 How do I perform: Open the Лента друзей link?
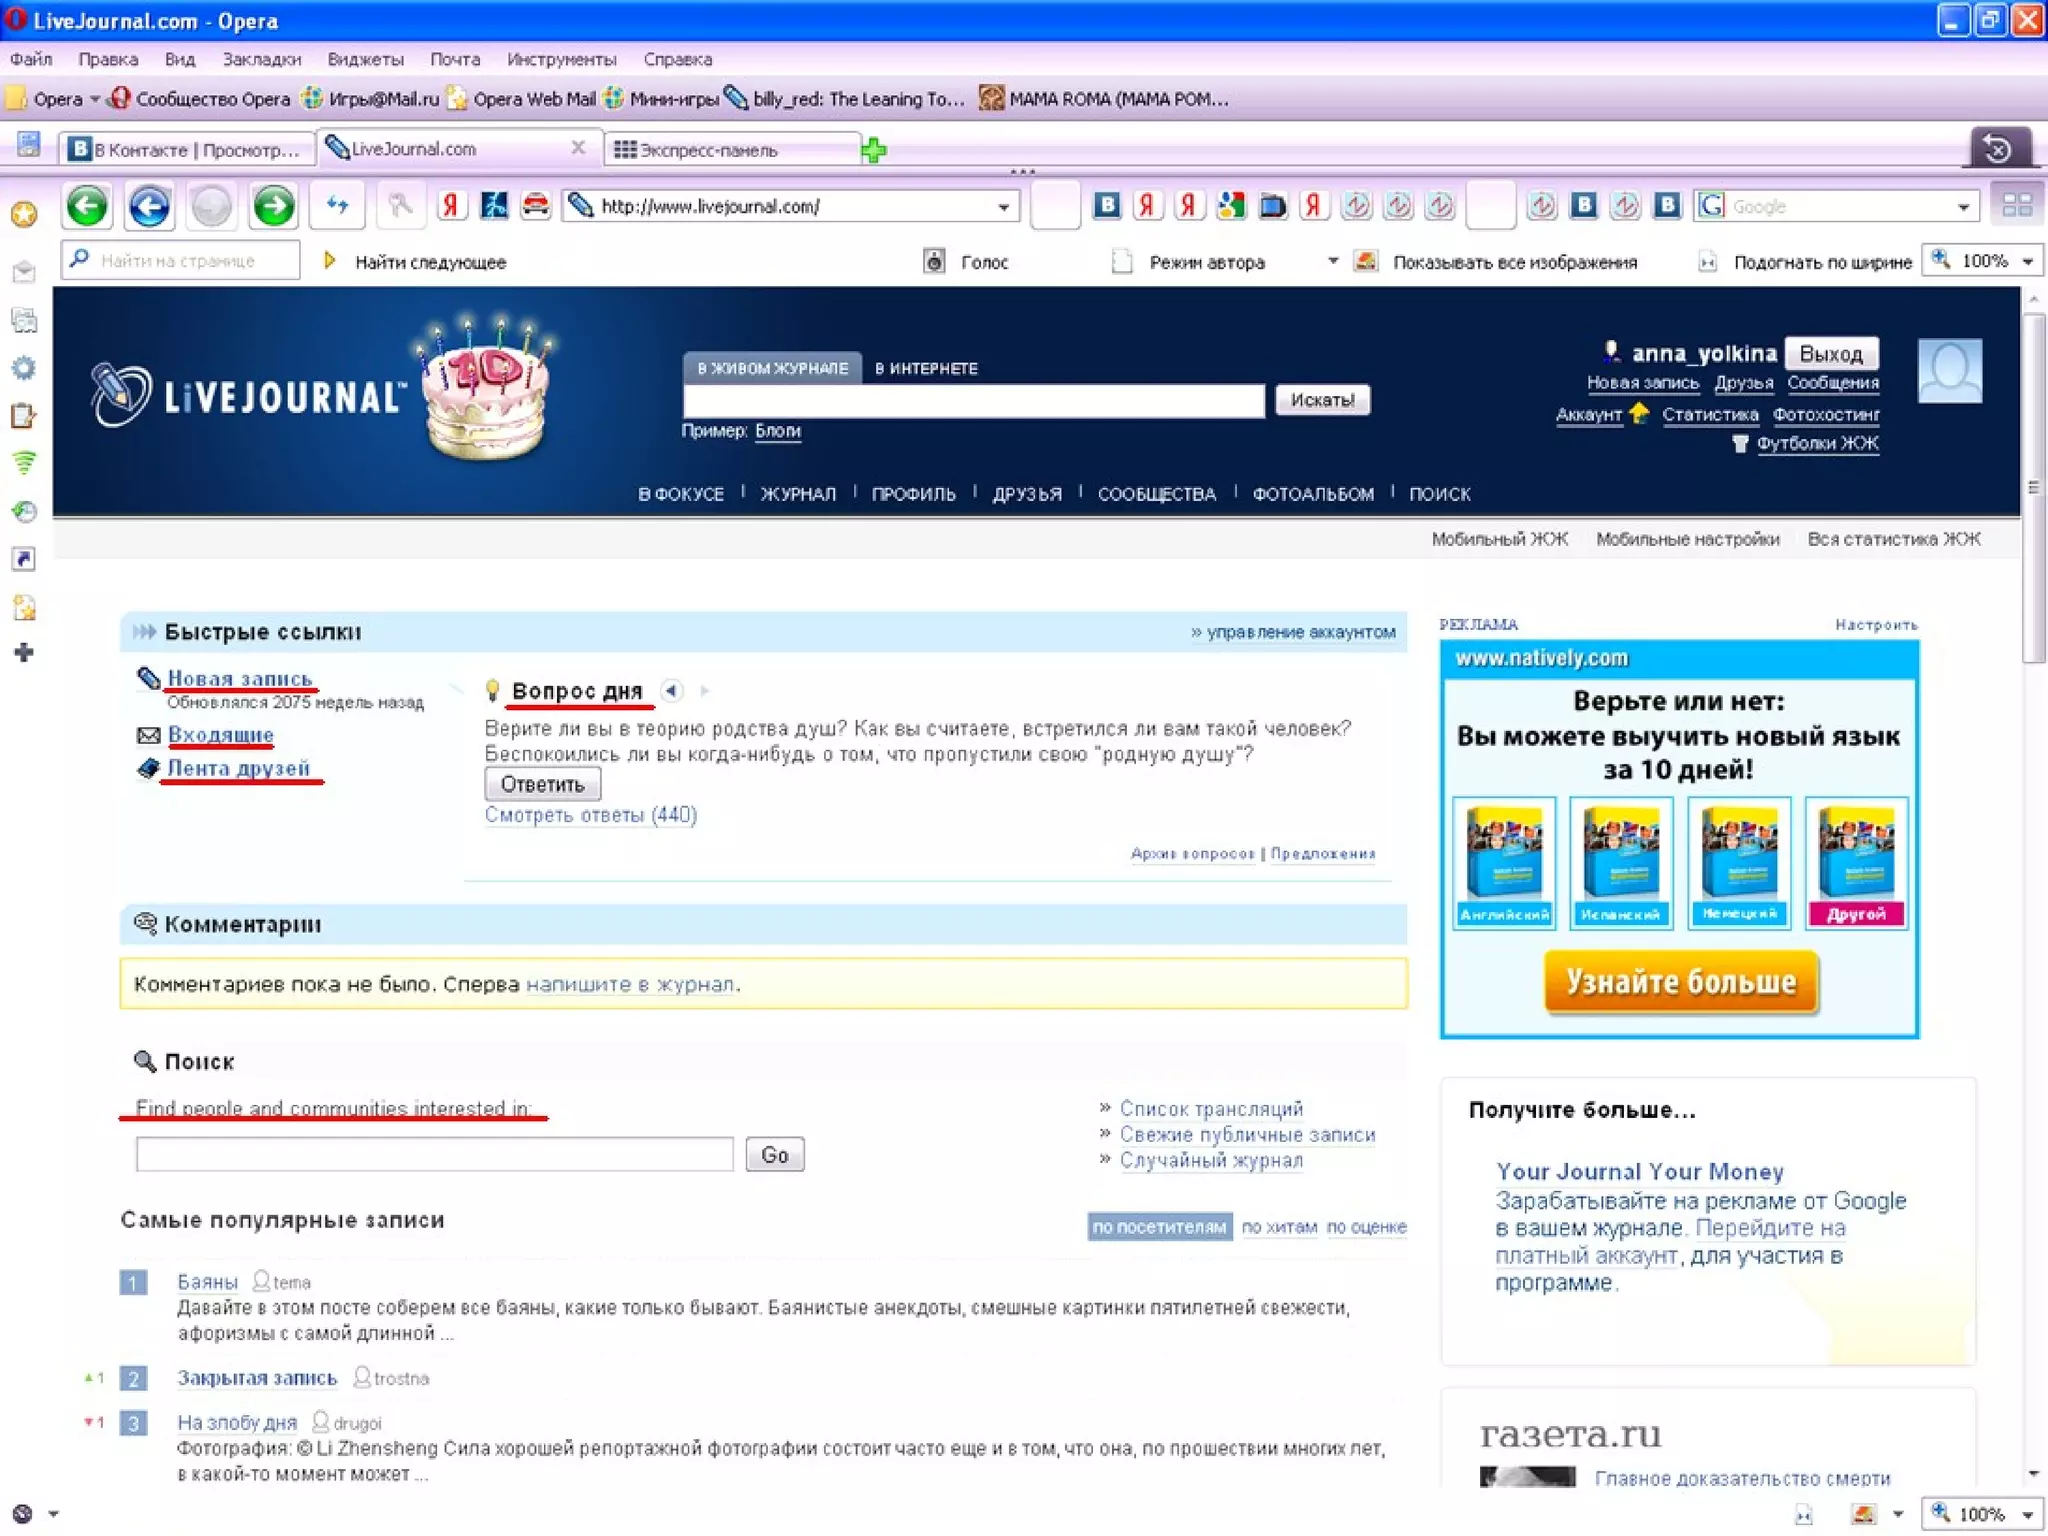coord(238,768)
